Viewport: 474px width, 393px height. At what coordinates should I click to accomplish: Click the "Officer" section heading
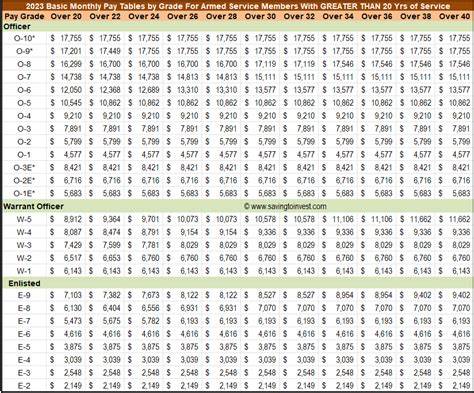coord(17,27)
